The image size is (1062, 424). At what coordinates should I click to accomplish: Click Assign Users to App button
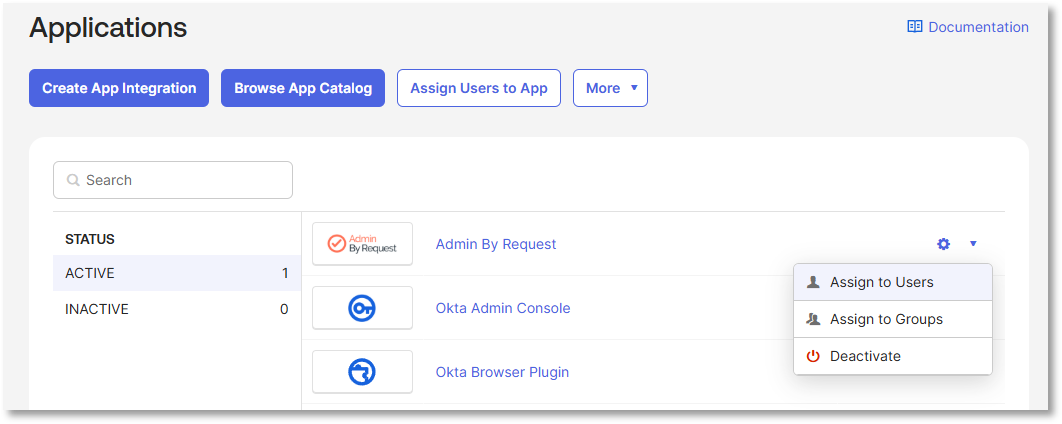pos(479,88)
